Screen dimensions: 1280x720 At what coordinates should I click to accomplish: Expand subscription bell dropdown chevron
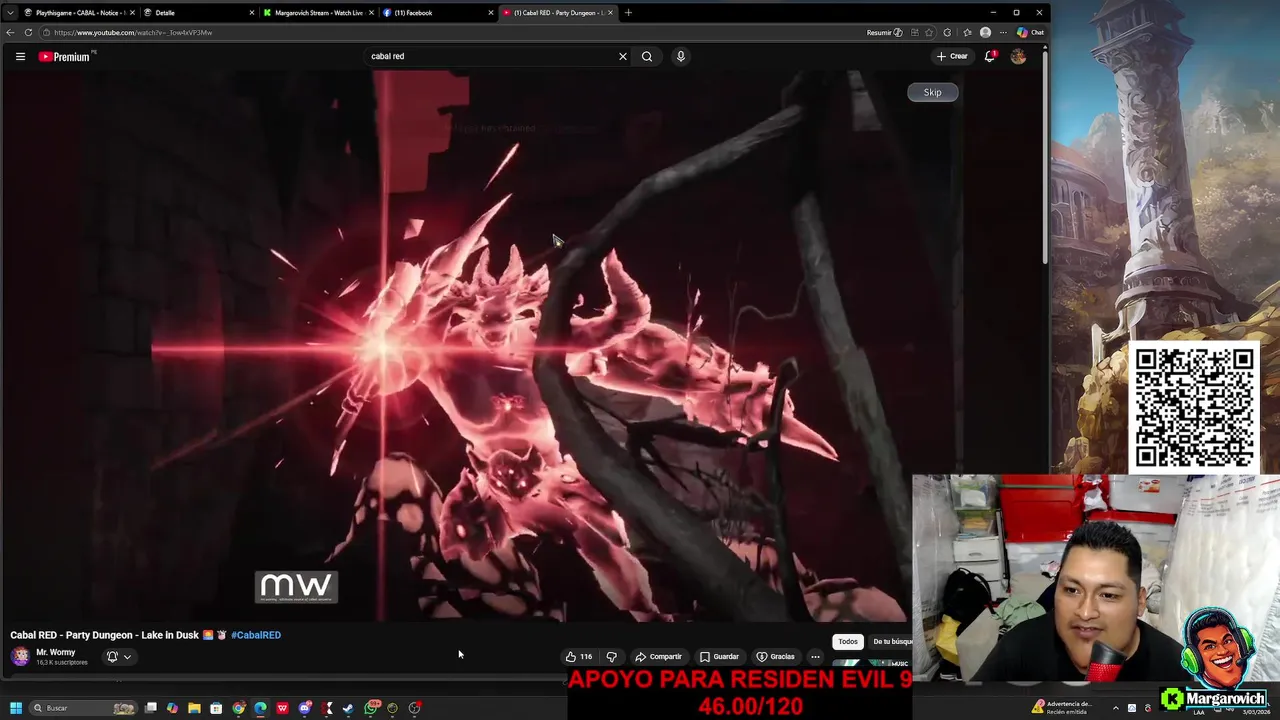pos(127,657)
